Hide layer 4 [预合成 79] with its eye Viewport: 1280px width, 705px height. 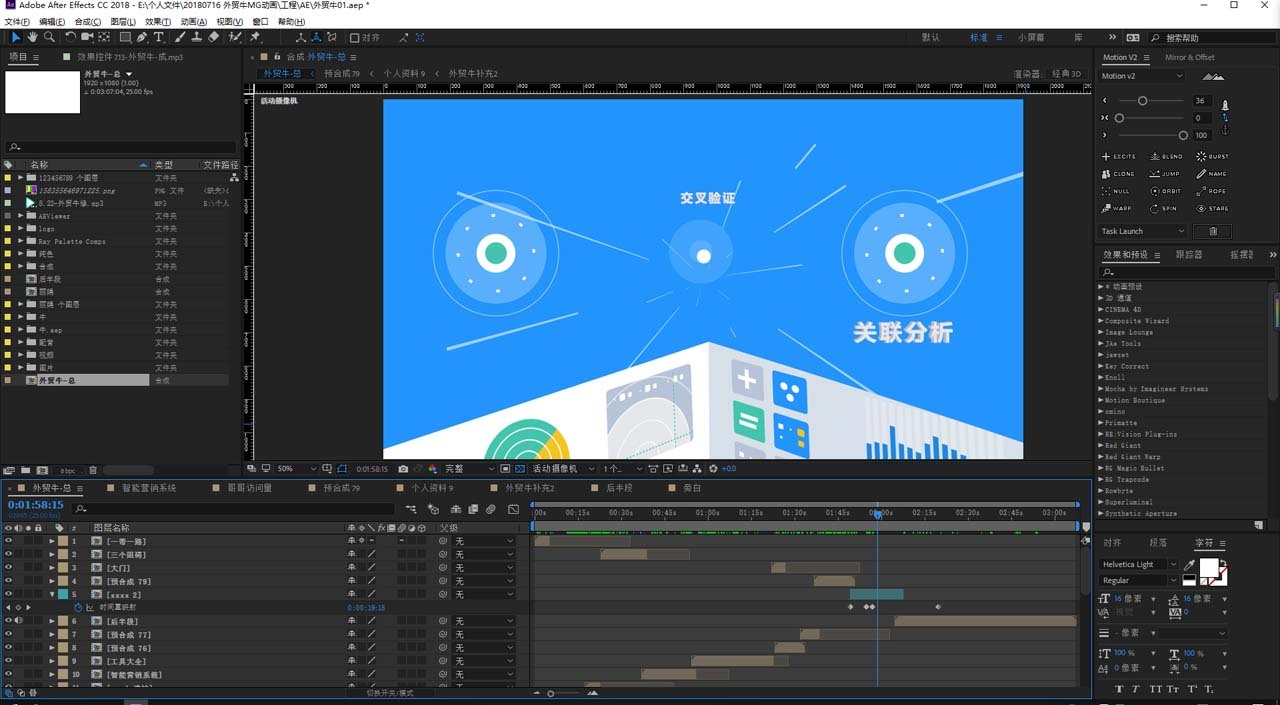click(x=8, y=581)
